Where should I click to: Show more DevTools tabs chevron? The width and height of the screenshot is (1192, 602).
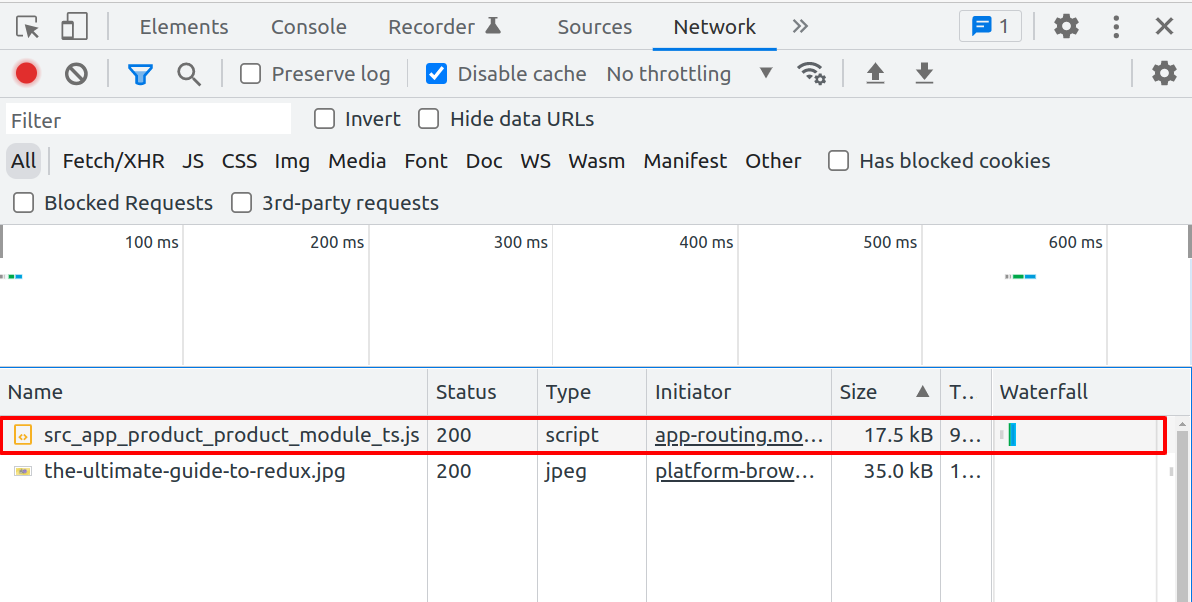click(x=800, y=27)
